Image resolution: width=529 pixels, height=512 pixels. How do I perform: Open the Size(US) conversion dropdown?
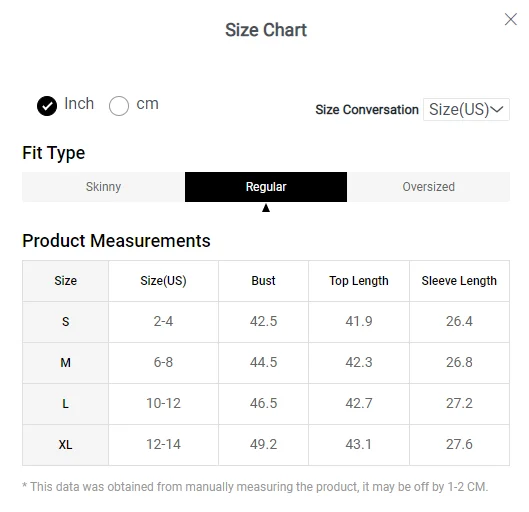466,109
